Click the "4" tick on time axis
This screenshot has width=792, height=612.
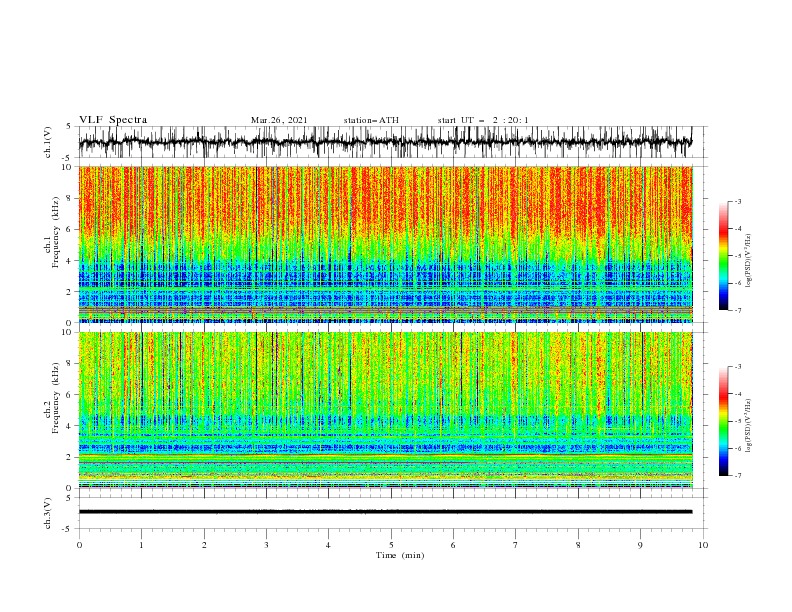click(x=328, y=545)
